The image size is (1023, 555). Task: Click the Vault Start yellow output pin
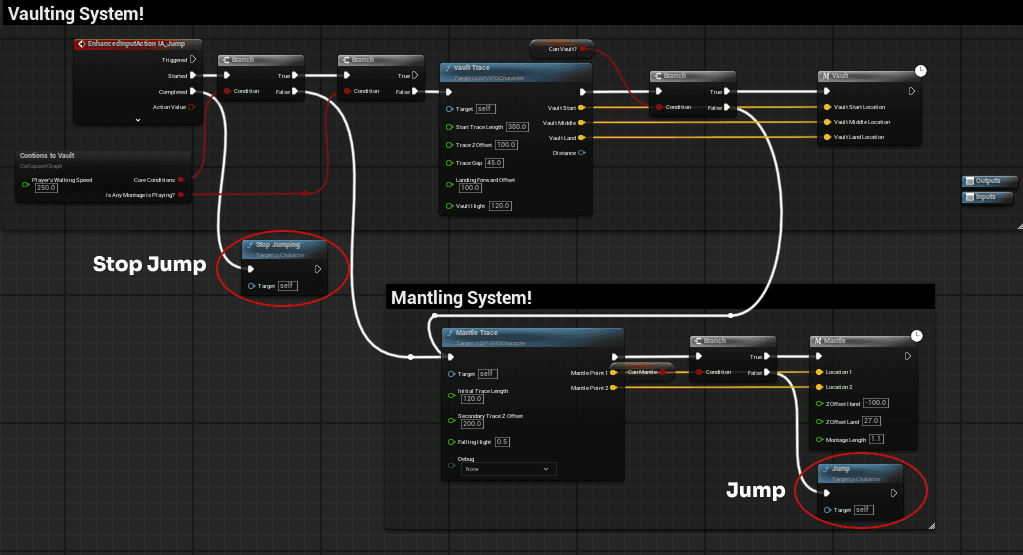coord(582,107)
